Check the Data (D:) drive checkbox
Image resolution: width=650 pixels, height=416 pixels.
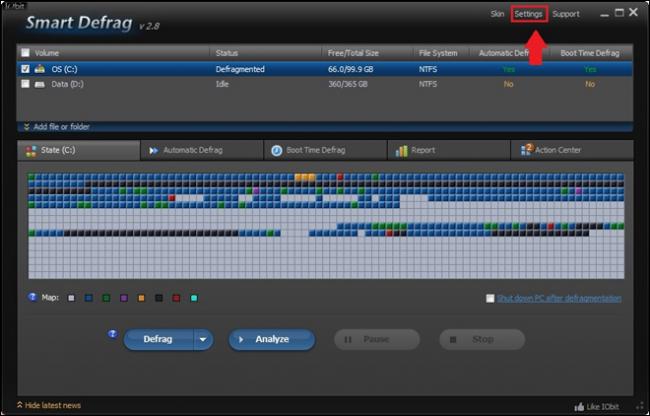tap(25, 84)
